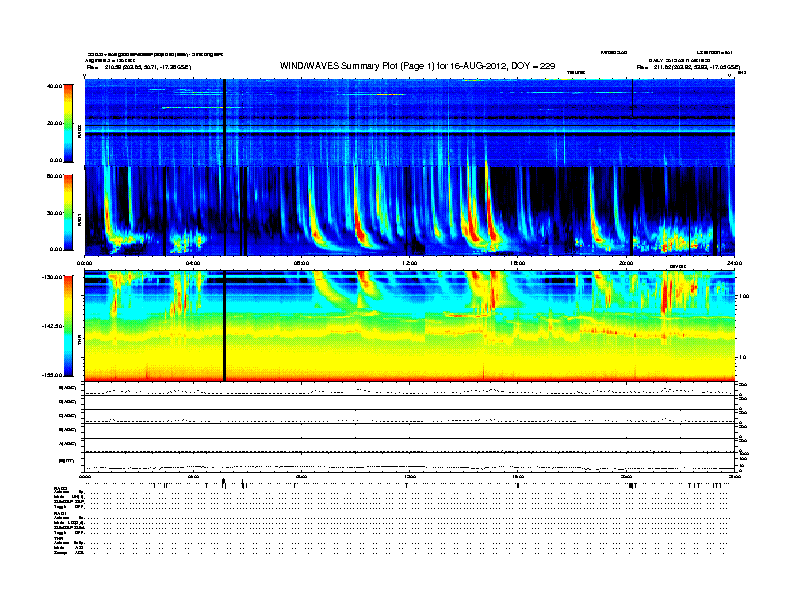The height and width of the screenshot is (612, 792).
Task: Click the 100 frequency label right of TNR
Action: click(743, 296)
